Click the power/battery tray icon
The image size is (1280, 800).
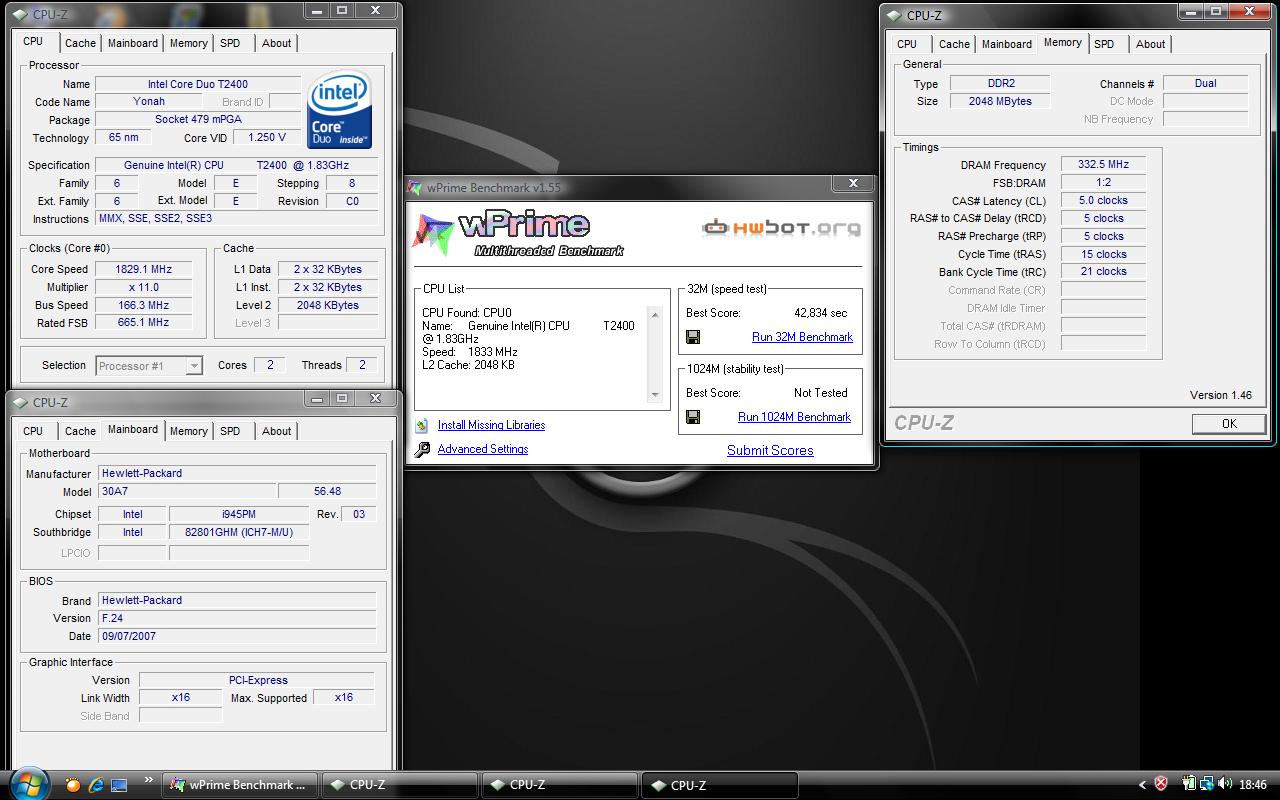point(1189,785)
